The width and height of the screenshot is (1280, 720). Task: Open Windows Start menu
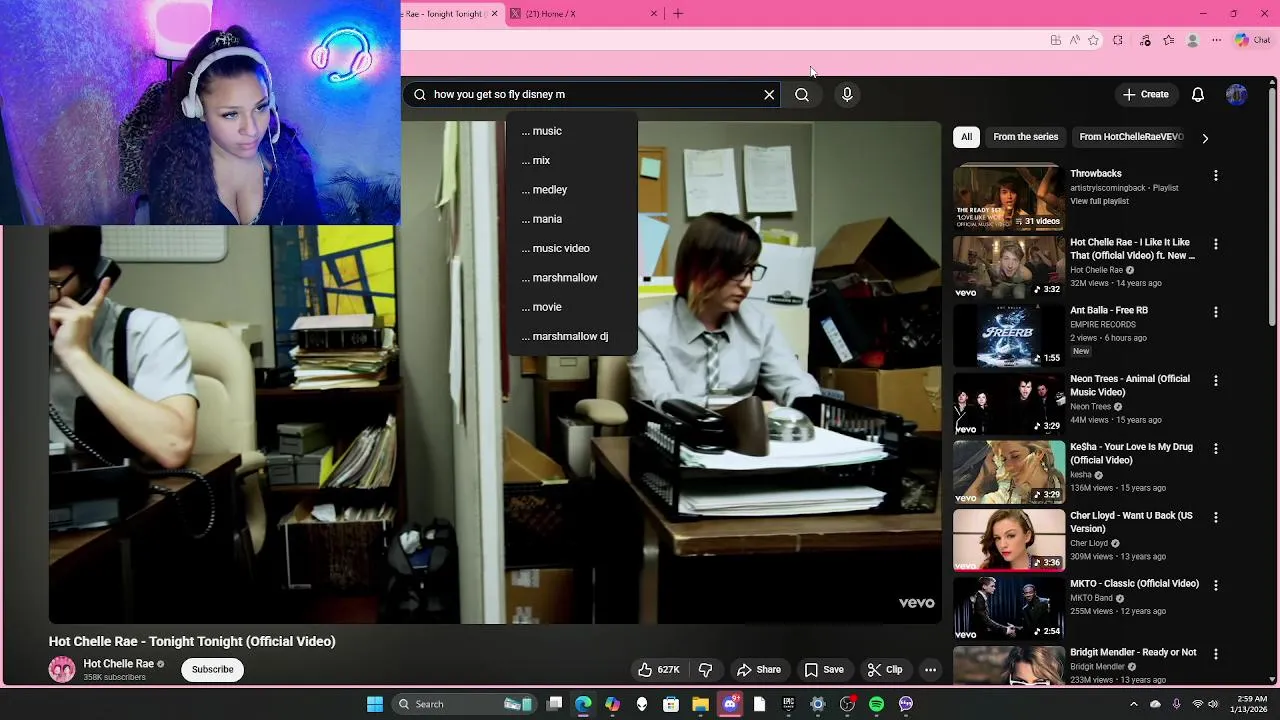[374, 704]
